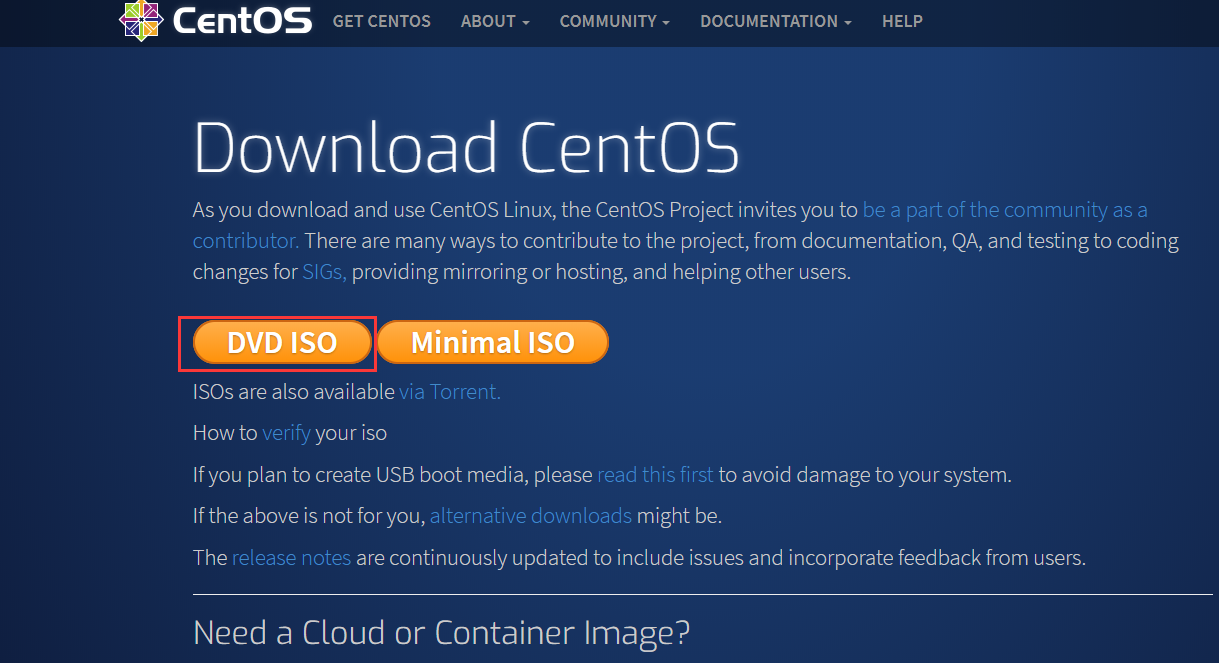Click the 'Download CentOS' heading
The height and width of the screenshot is (663, 1219).
tap(466, 147)
